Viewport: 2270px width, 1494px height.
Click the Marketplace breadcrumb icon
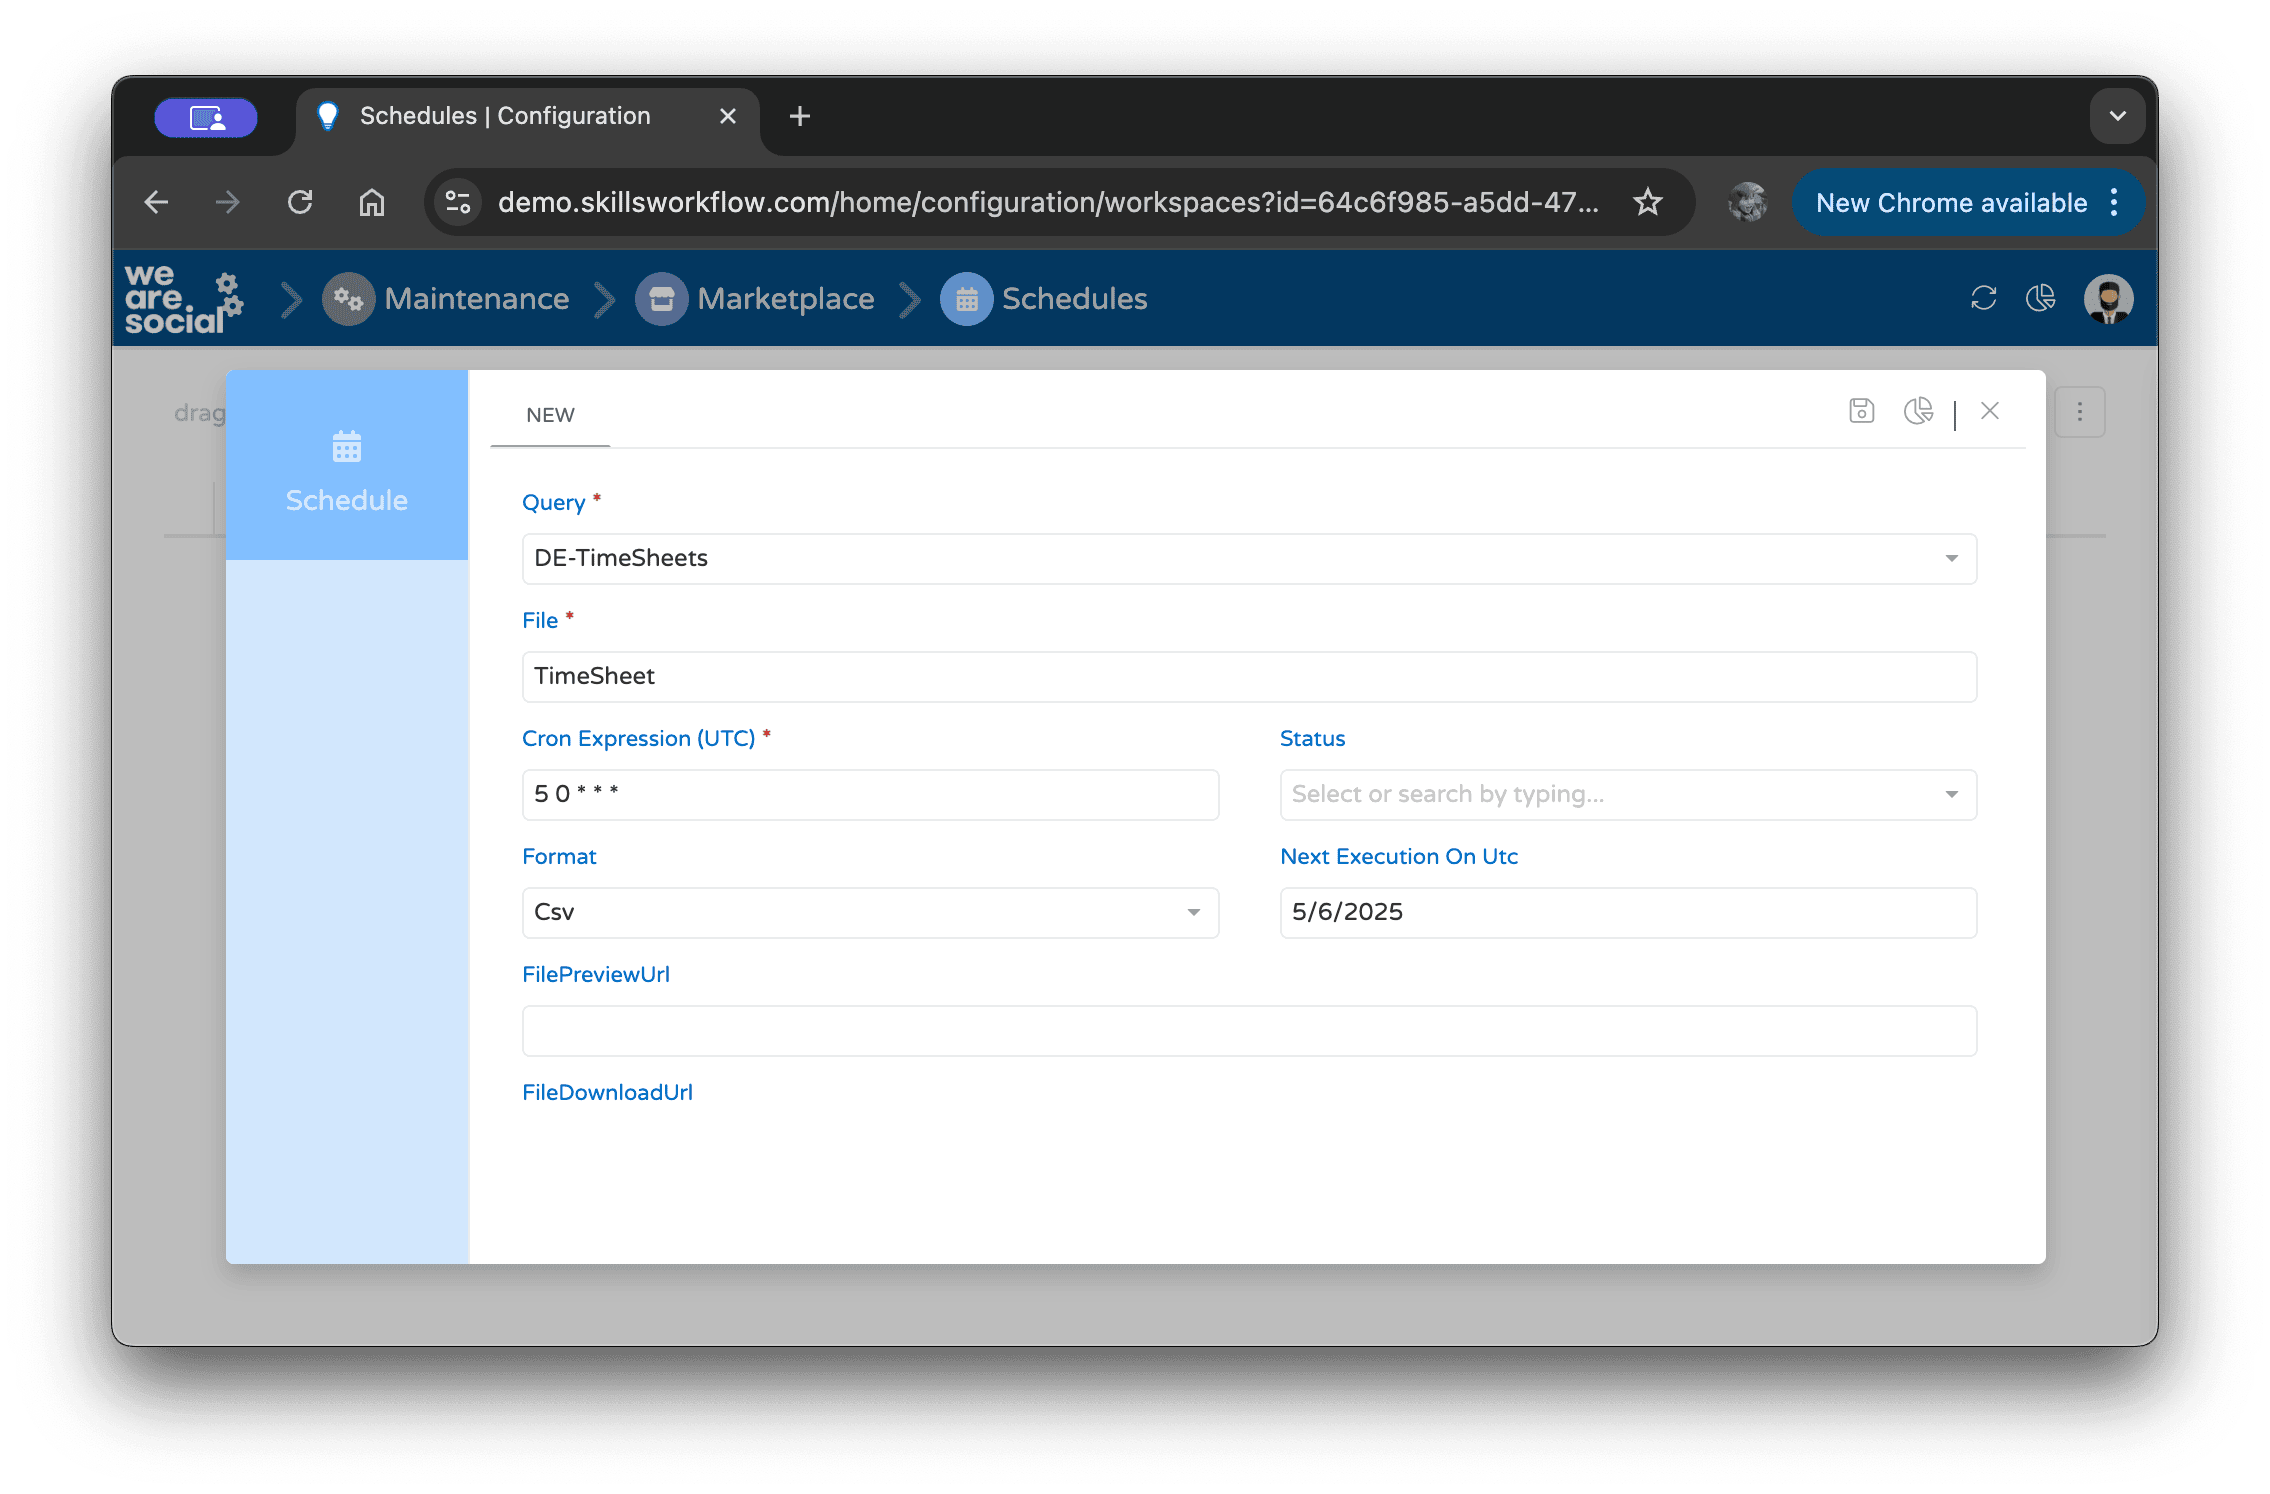click(661, 298)
